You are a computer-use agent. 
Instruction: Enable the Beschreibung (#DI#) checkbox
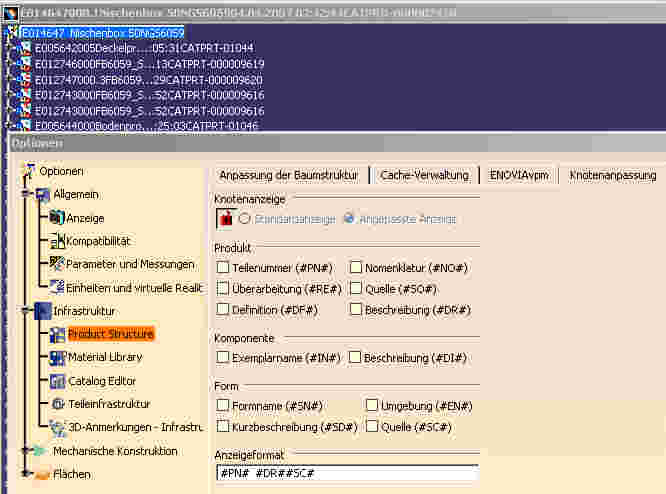(355, 357)
